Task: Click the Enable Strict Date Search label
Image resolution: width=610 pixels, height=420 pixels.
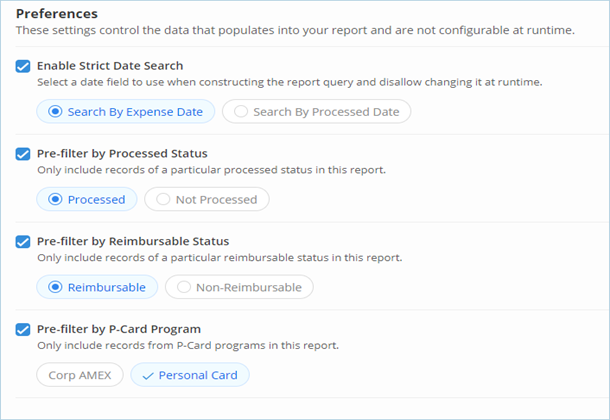Action: pos(110,66)
